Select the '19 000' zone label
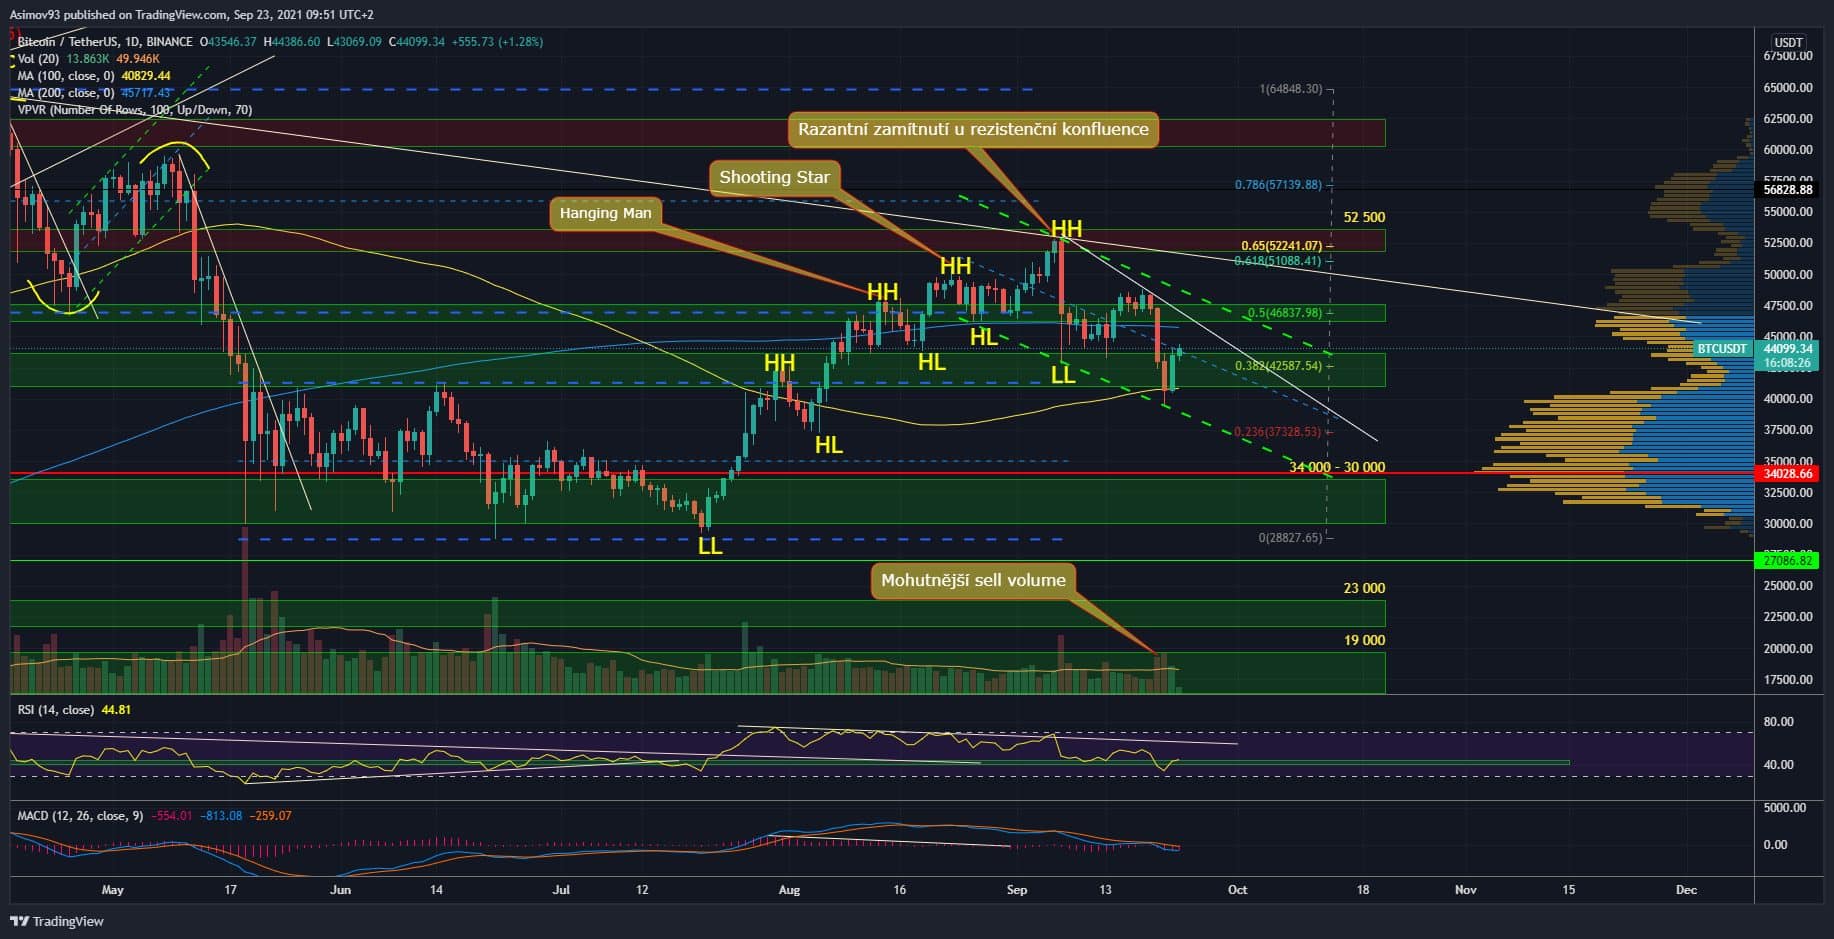 1364,640
